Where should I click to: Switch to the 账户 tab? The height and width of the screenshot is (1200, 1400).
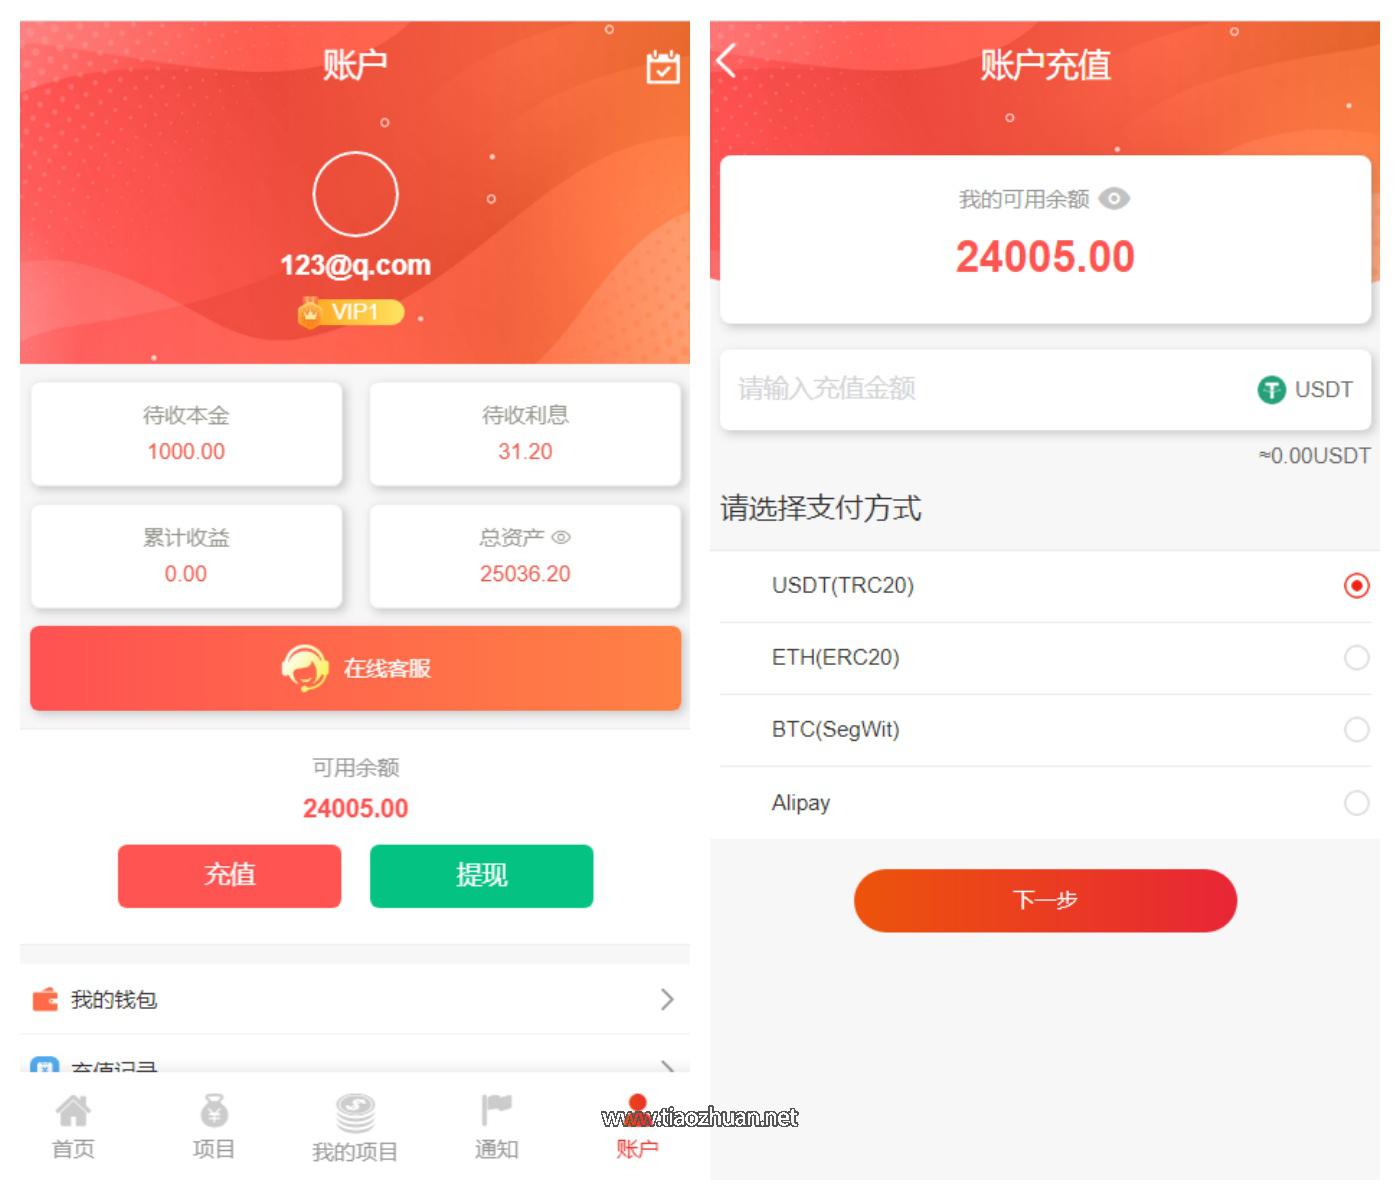point(637,1128)
